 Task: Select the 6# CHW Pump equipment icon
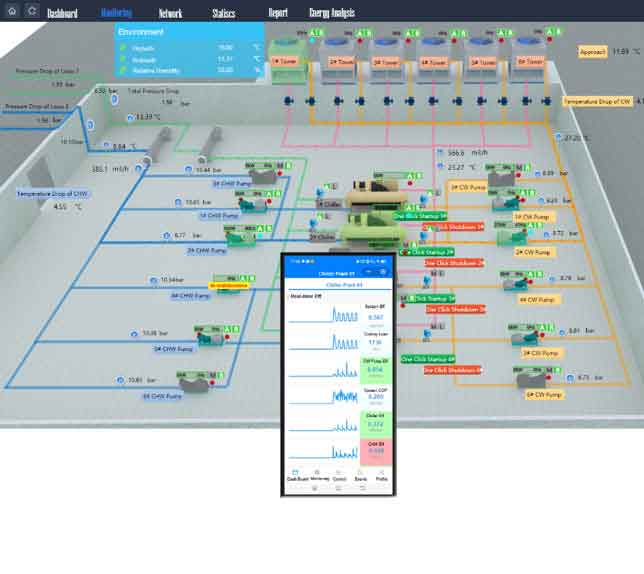point(193,383)
